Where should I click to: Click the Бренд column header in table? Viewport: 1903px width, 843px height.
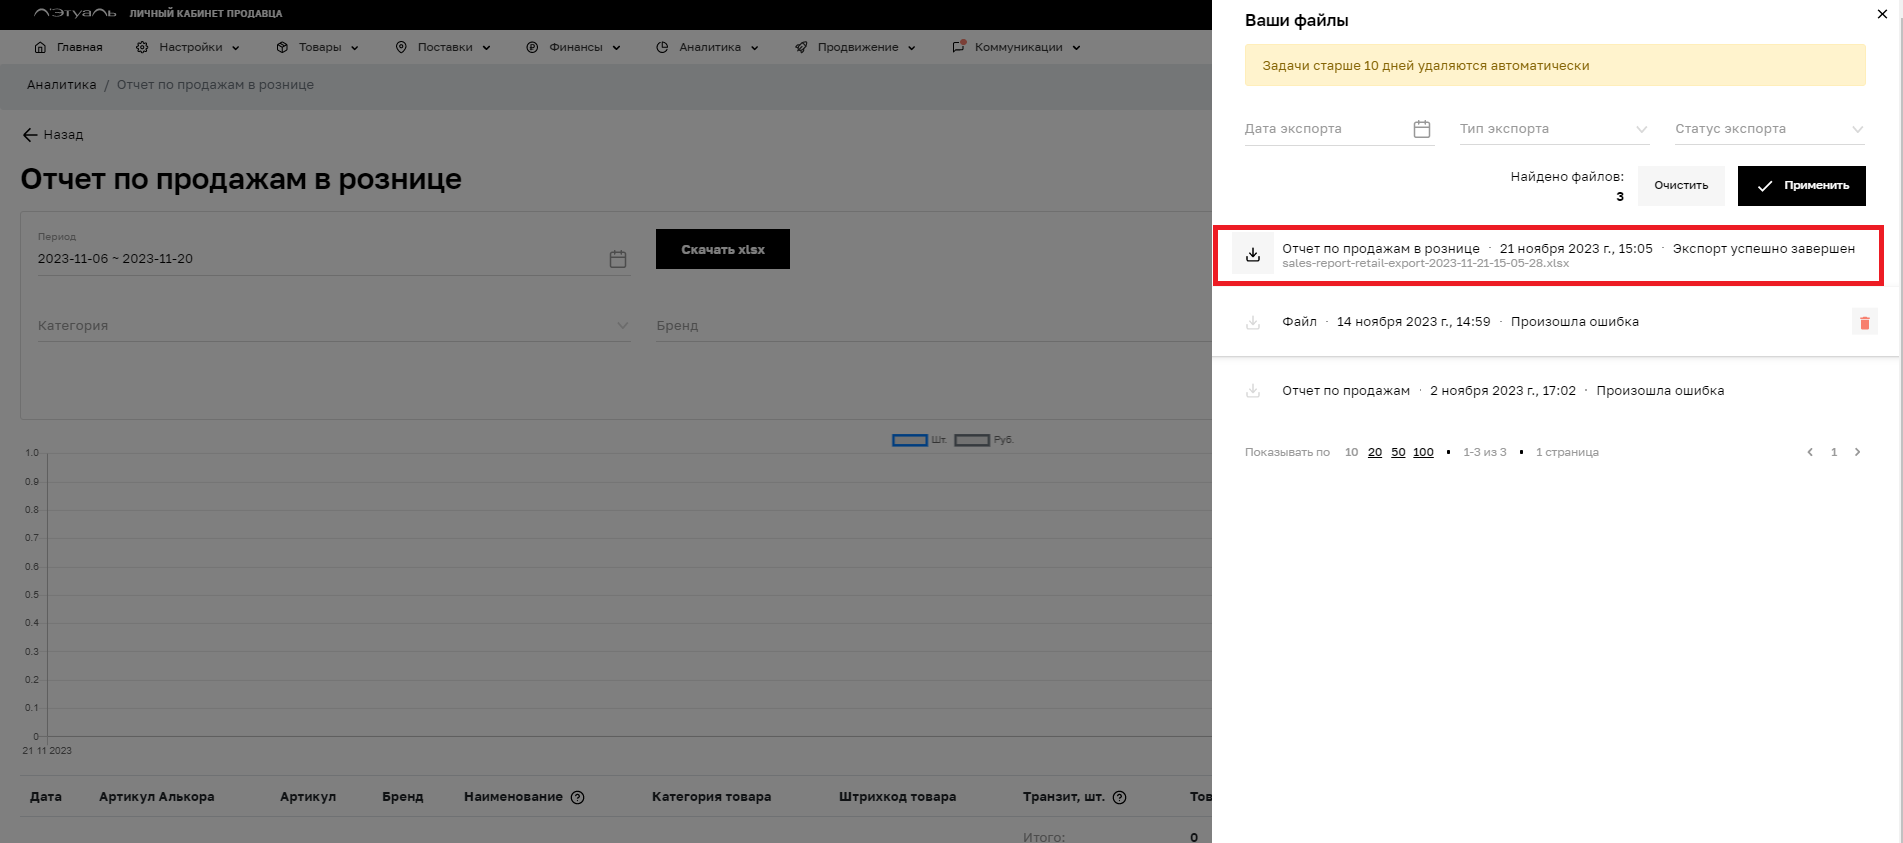402,797
